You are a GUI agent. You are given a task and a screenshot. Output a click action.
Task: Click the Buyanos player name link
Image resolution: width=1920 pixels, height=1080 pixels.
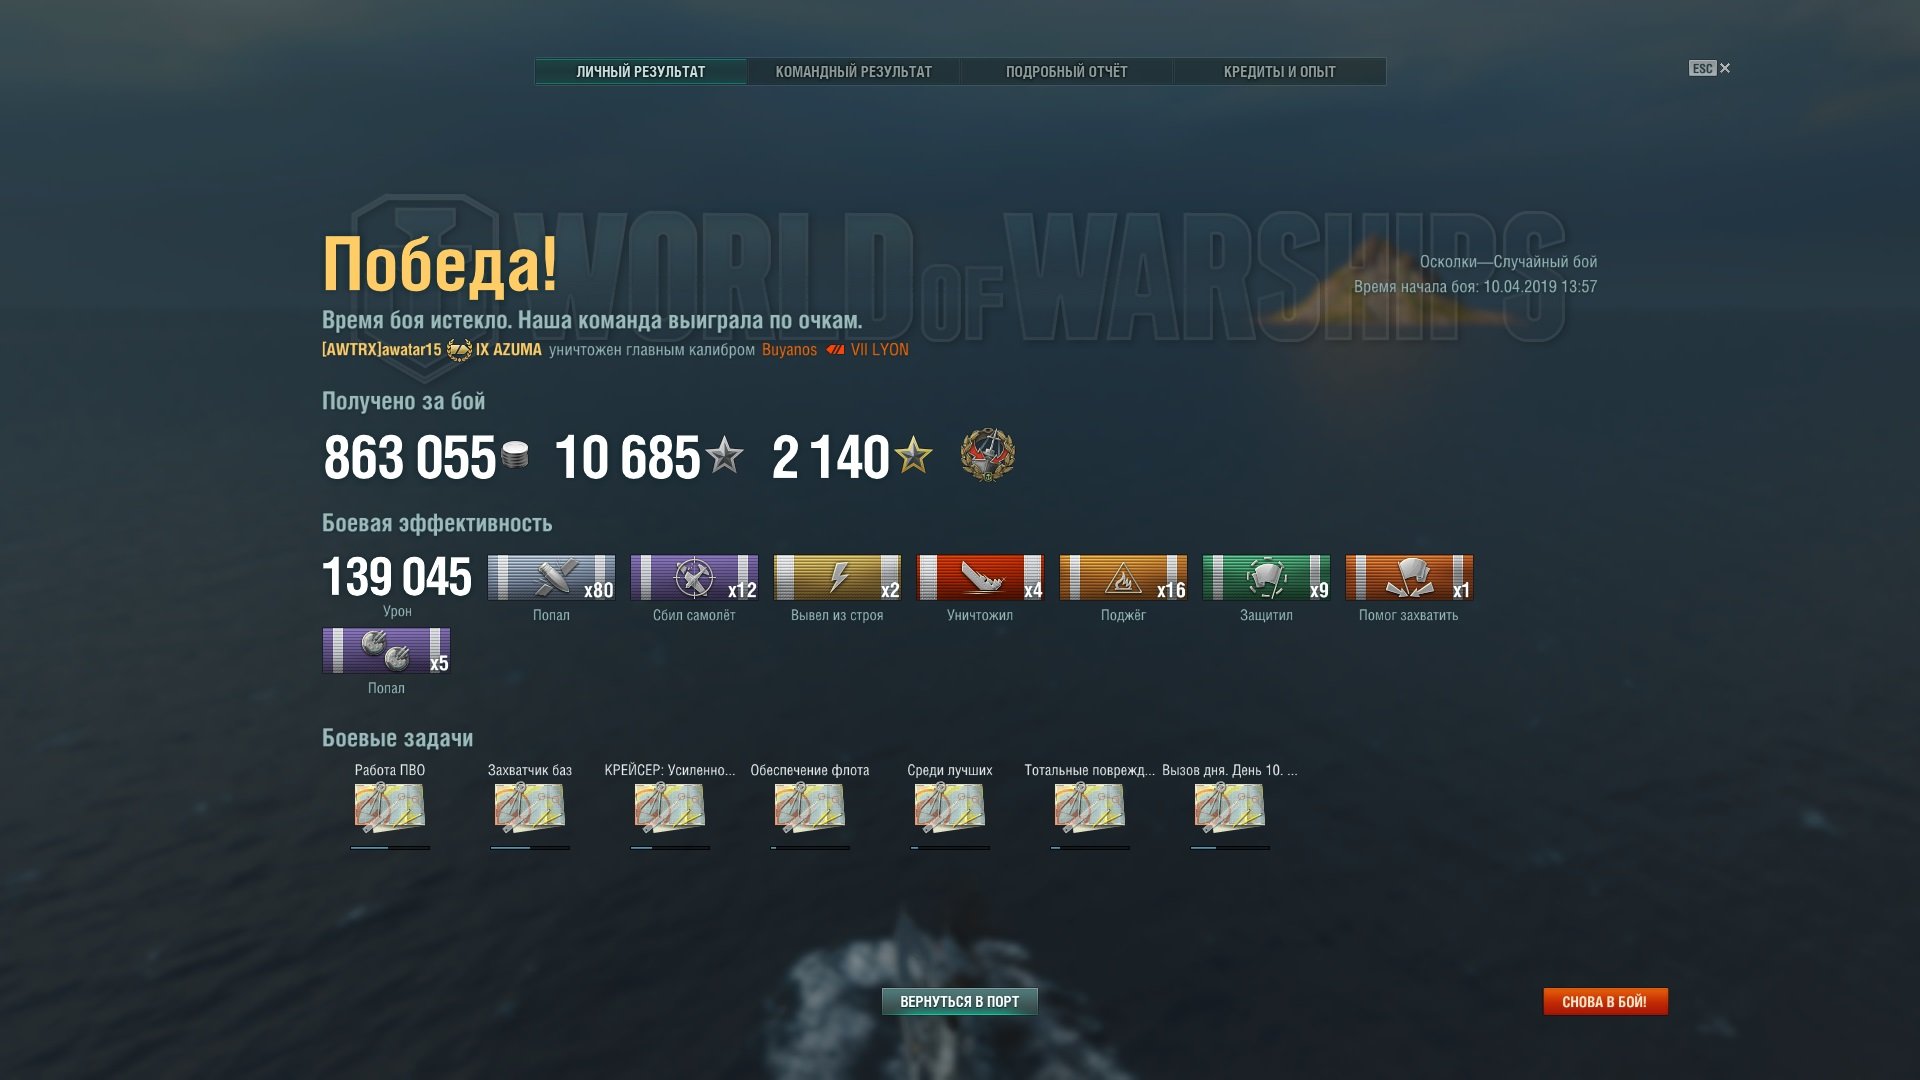789,350
